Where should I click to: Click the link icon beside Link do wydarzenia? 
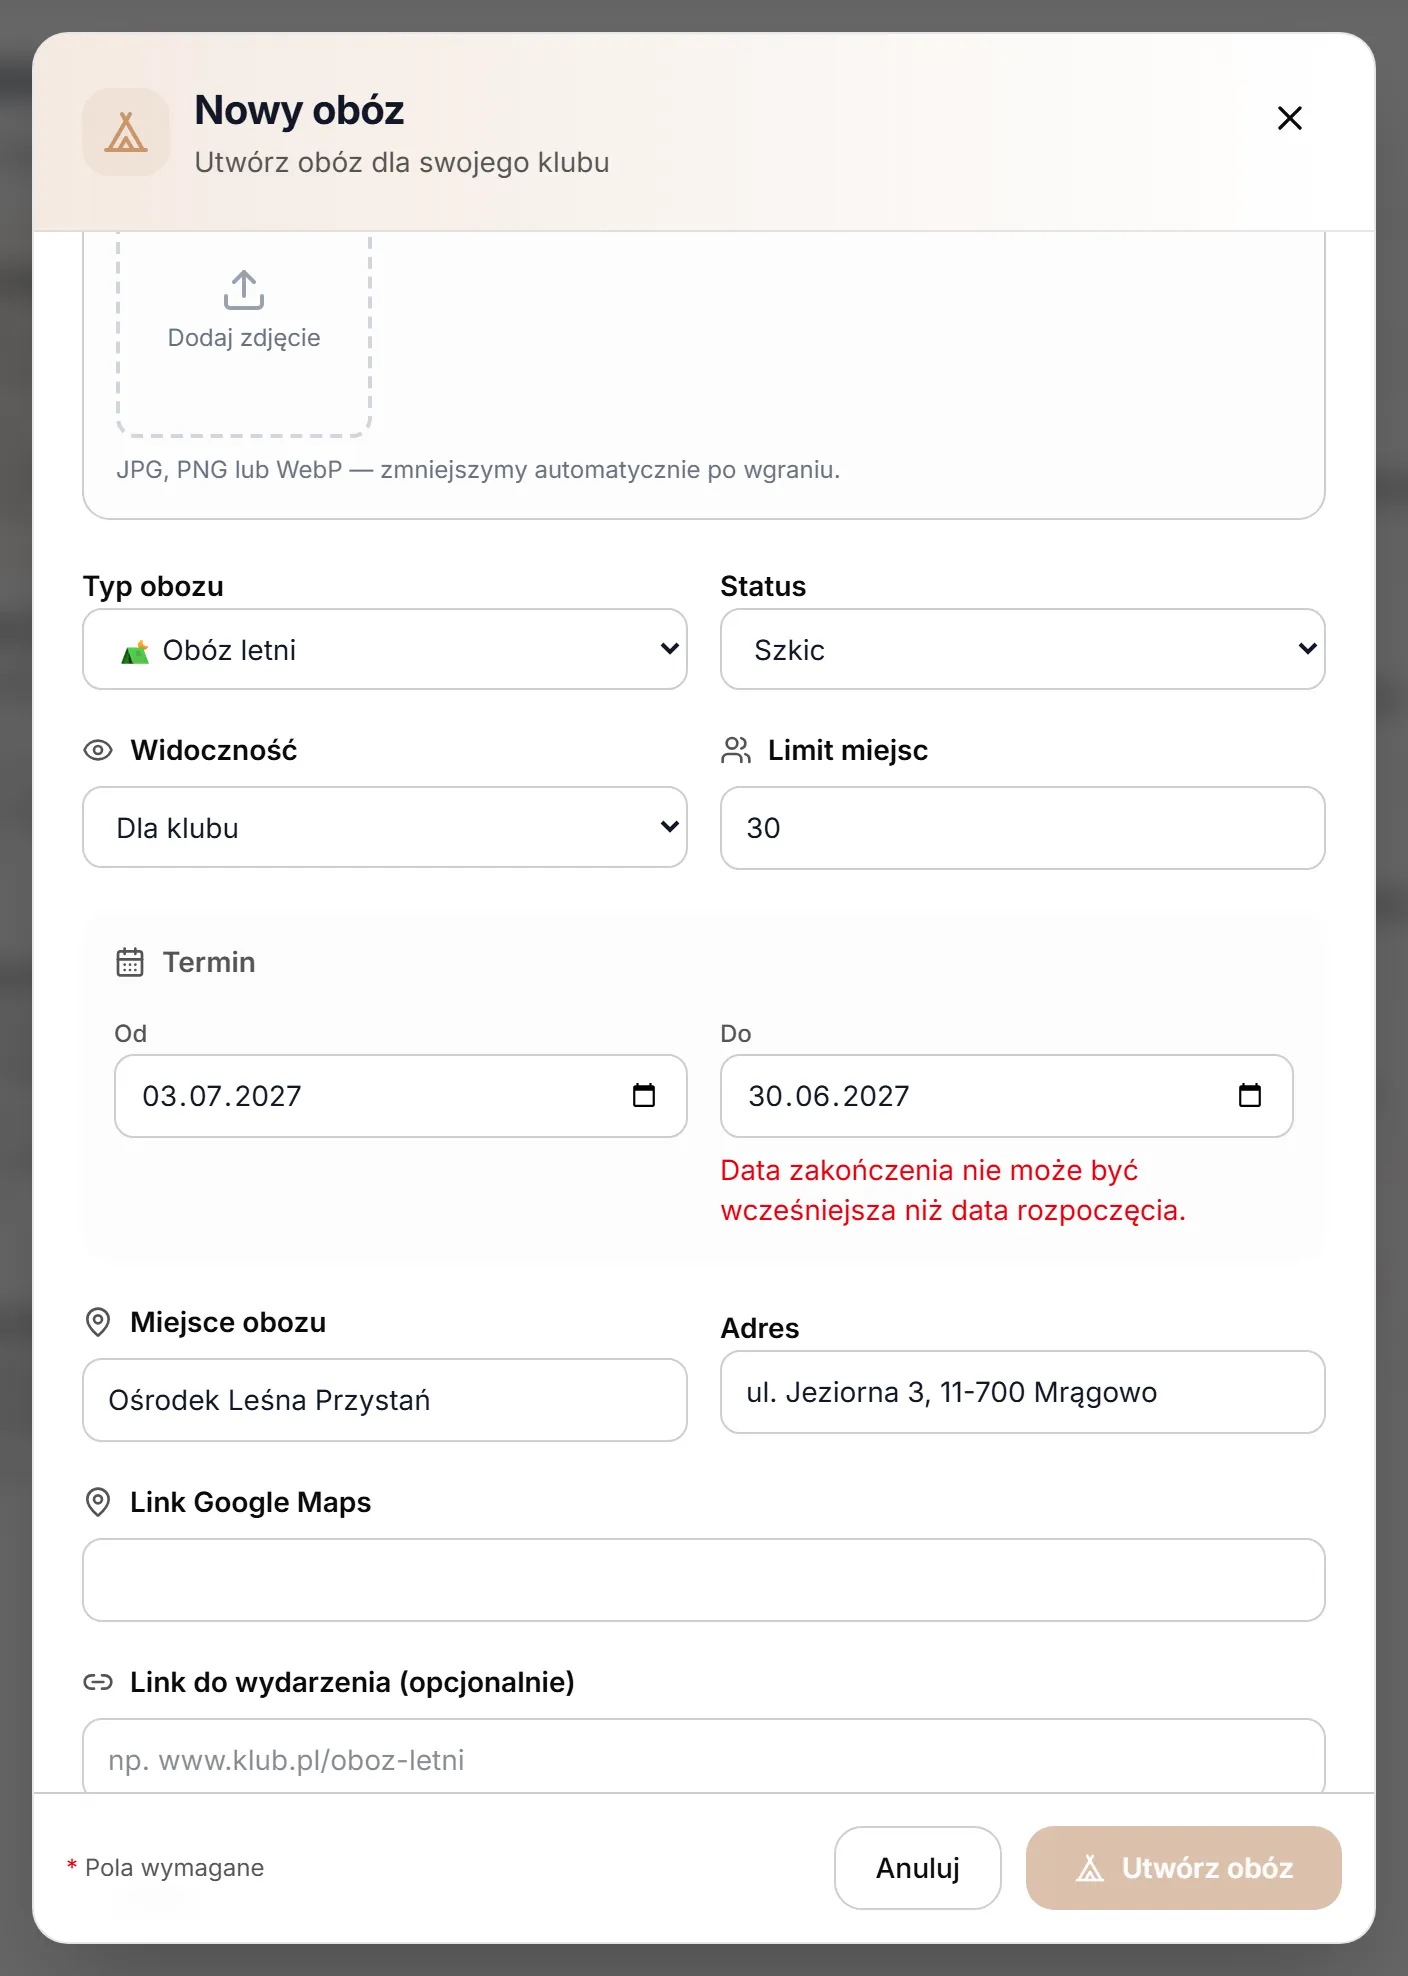[x=98, y=1682]
